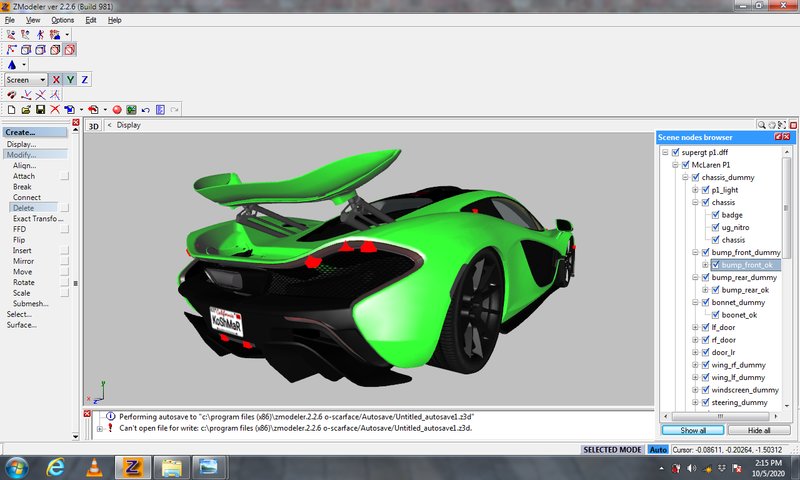Open the File menu
This screenshot has width=800, height=480.
point(10,20)
